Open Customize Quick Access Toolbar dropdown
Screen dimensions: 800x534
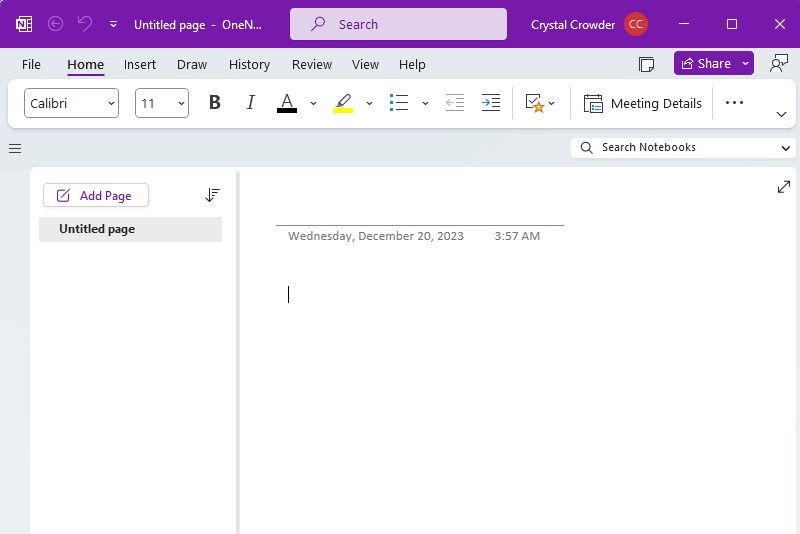(x=113, y=24)
